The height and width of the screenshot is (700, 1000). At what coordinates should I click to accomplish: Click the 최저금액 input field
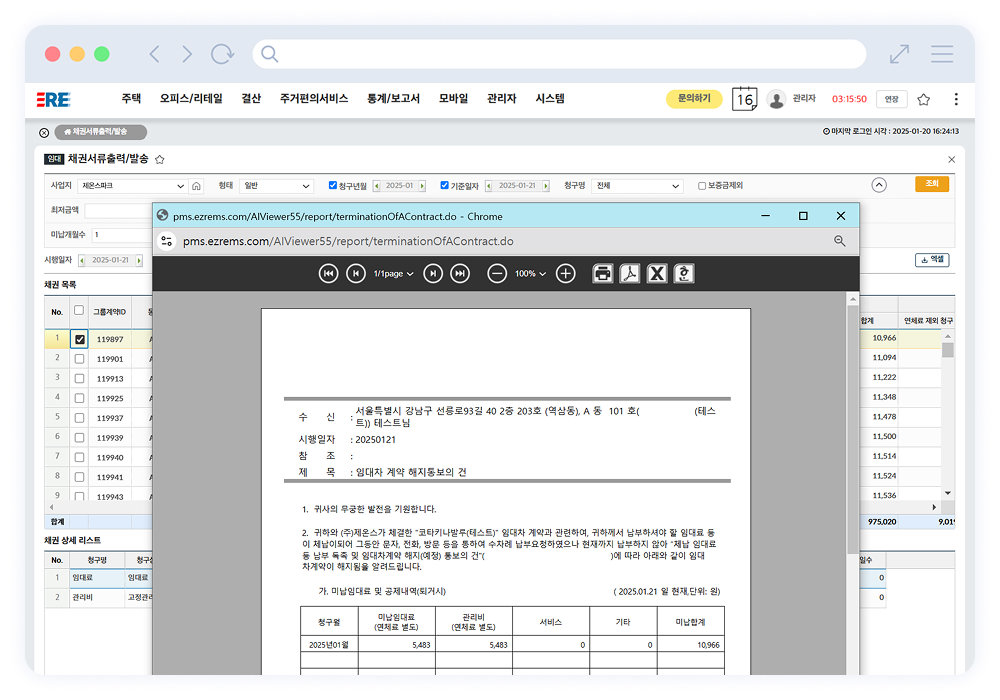point(118,211)
